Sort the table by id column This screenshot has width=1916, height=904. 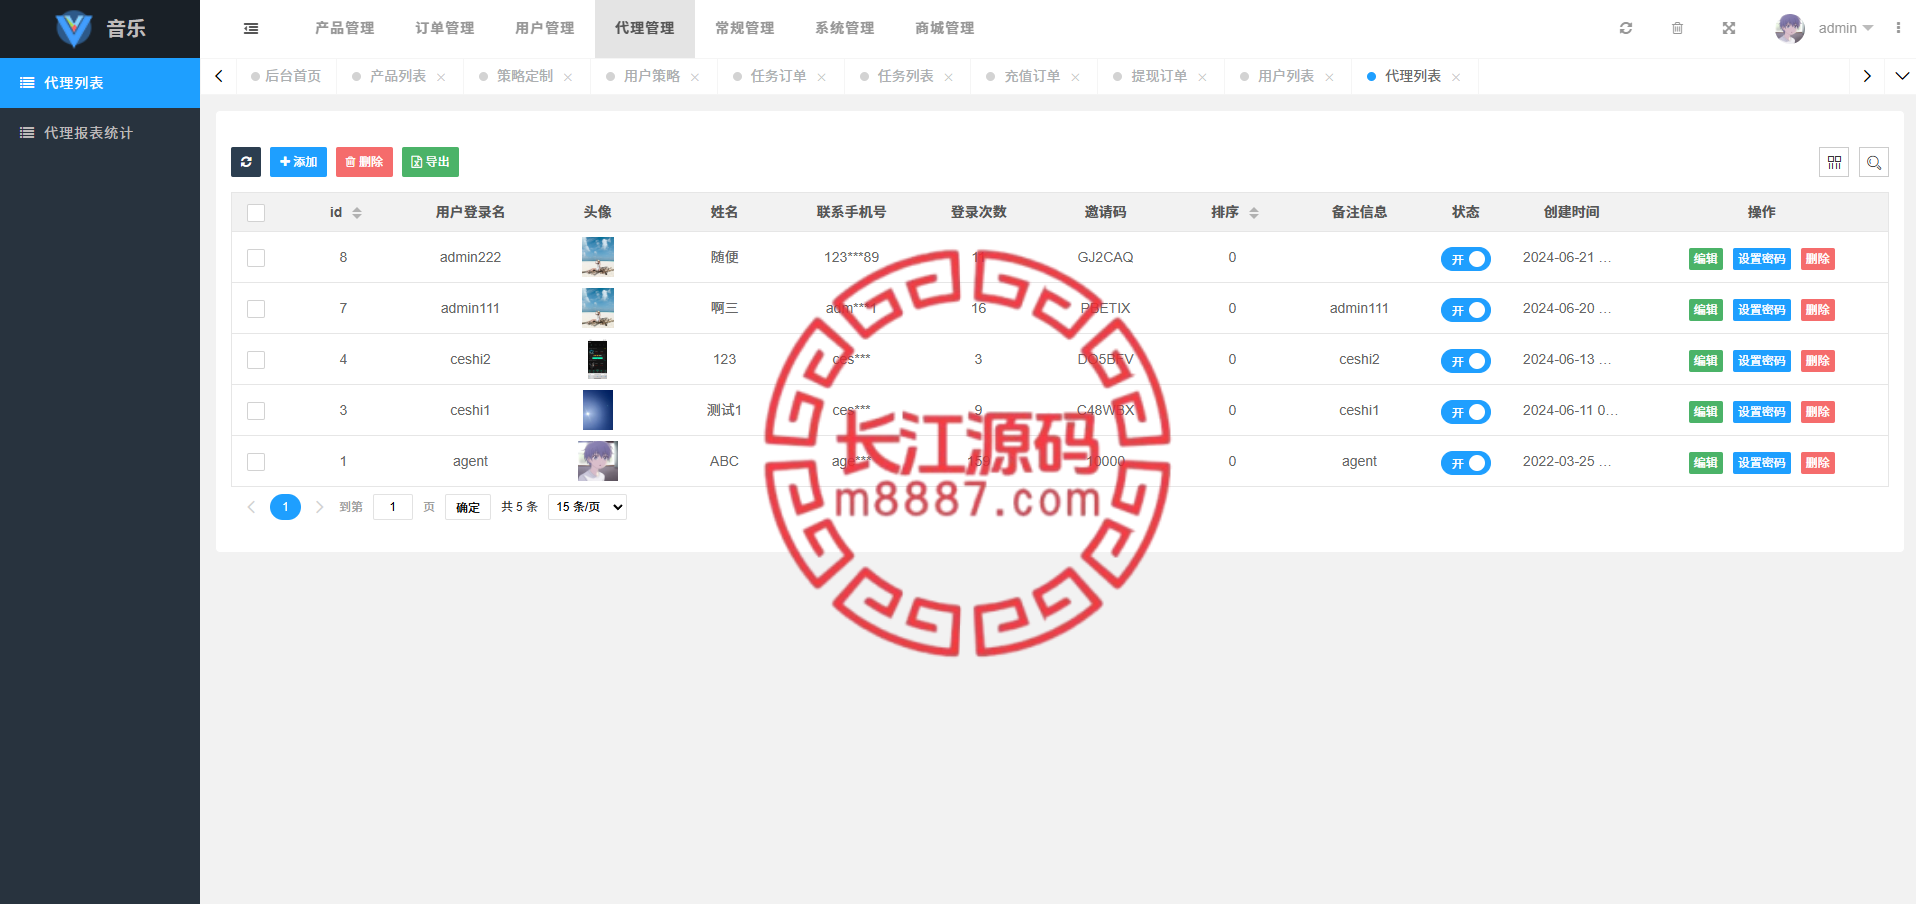click(x=357, y=212)
